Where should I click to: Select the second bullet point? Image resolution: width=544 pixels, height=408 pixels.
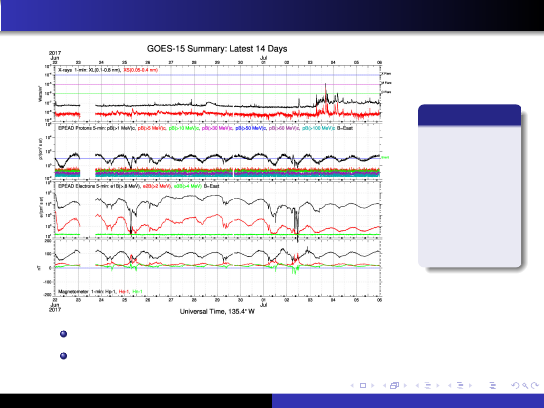[63, 356]
